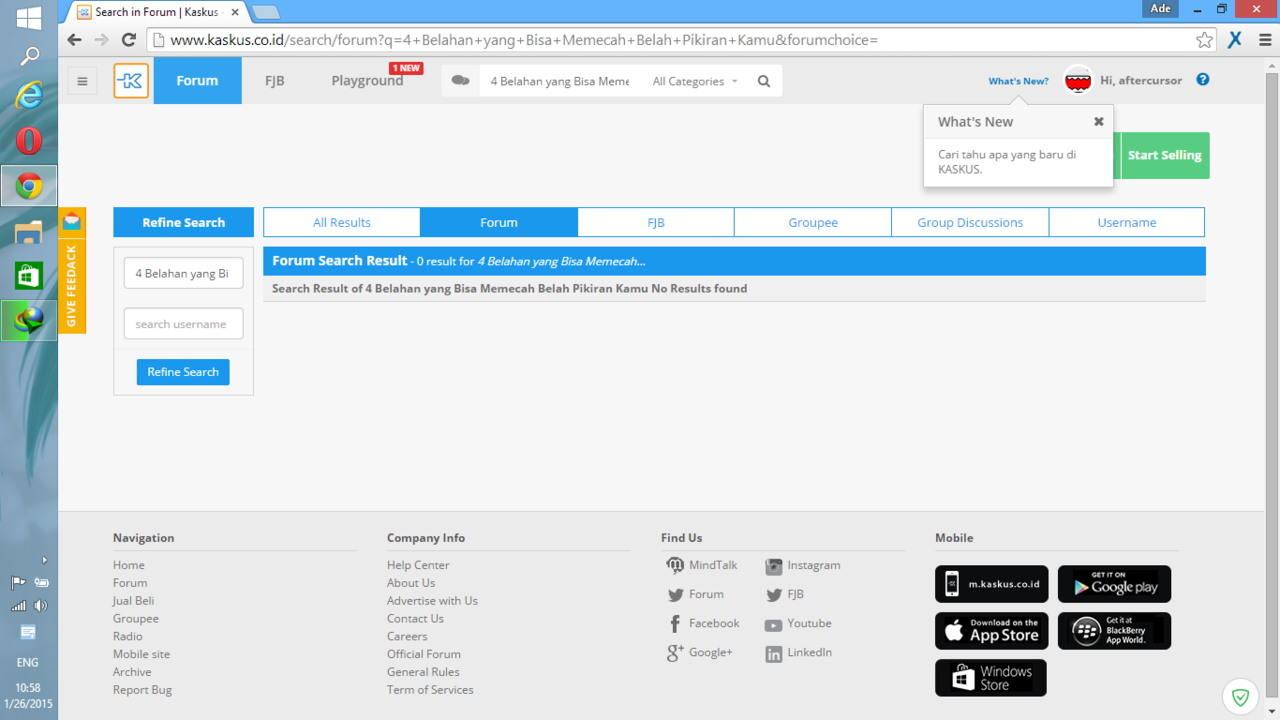Switch to the All Results tab
Viewport: 1280px width, 720px height.
click(342, 222)
